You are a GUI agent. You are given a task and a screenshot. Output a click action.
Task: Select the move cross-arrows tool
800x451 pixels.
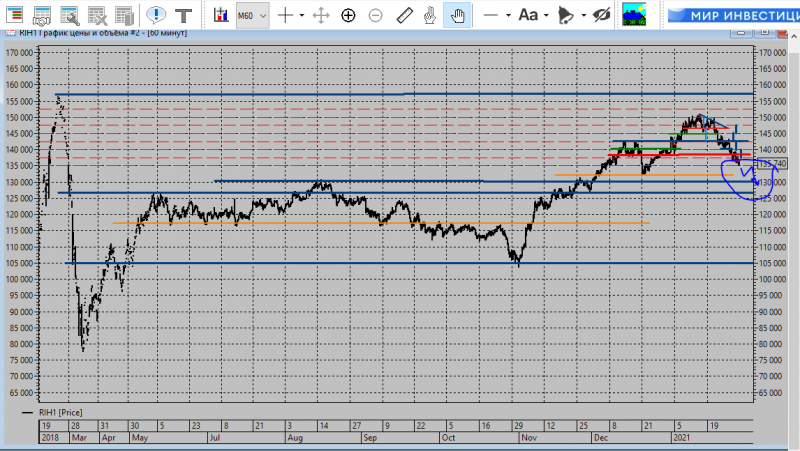321,15
